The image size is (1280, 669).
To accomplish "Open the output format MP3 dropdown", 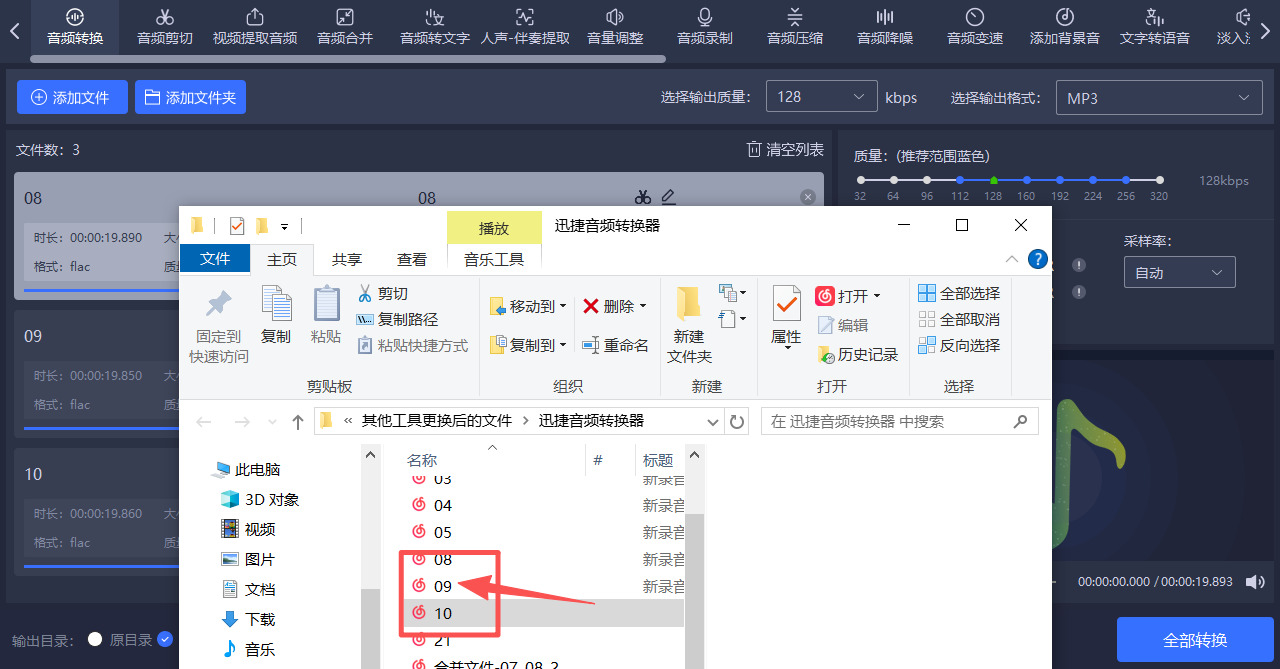I will (1158, 98).
